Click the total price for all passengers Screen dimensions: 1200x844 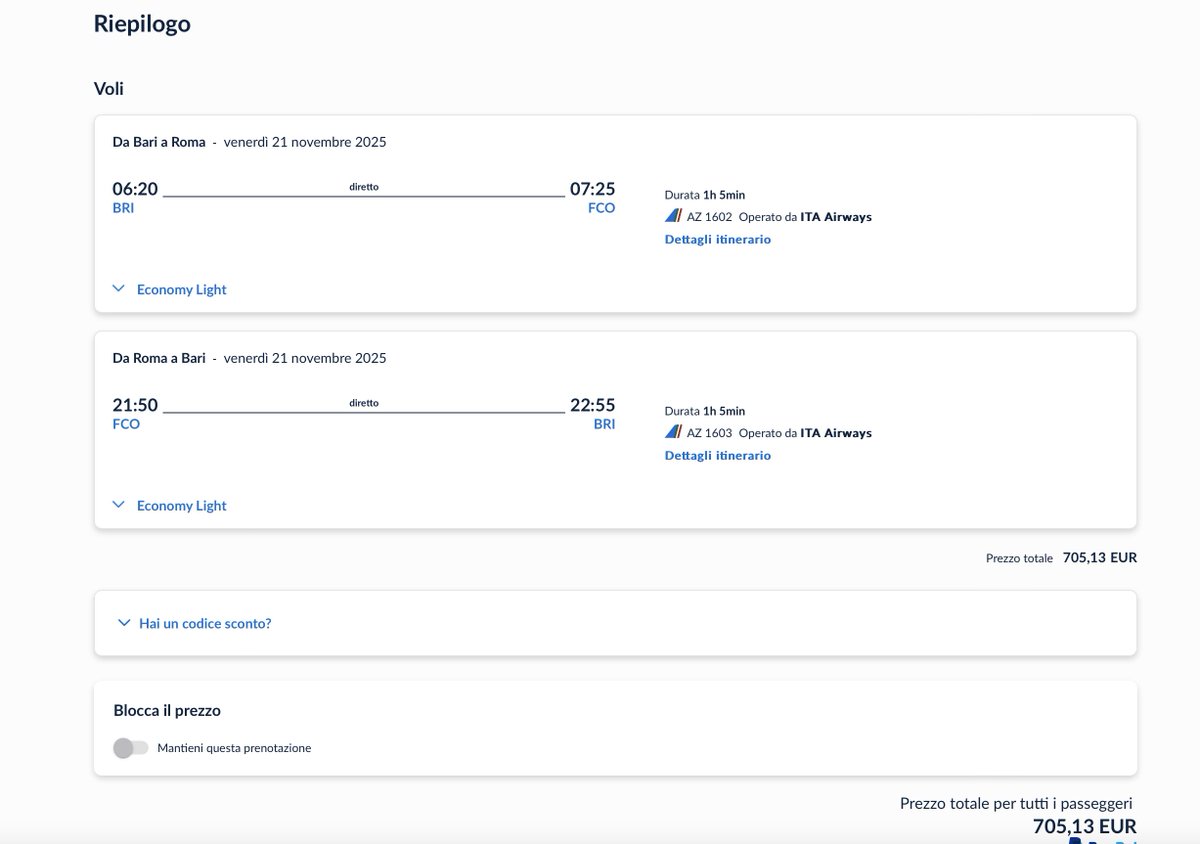tap(1084, 826)
